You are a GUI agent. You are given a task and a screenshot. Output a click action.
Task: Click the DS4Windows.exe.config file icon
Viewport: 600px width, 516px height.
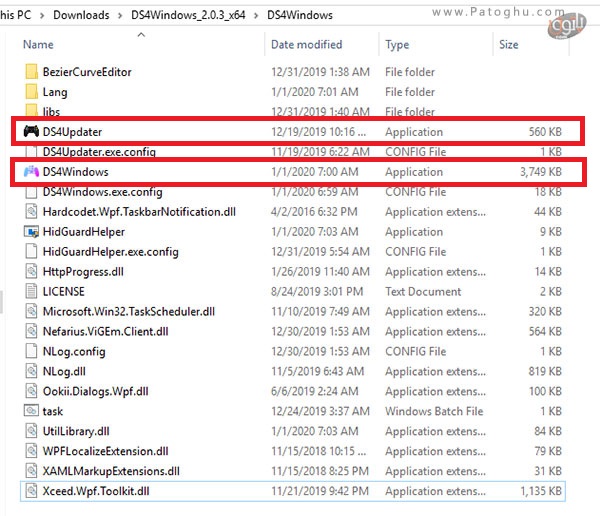tap(31, 192)
